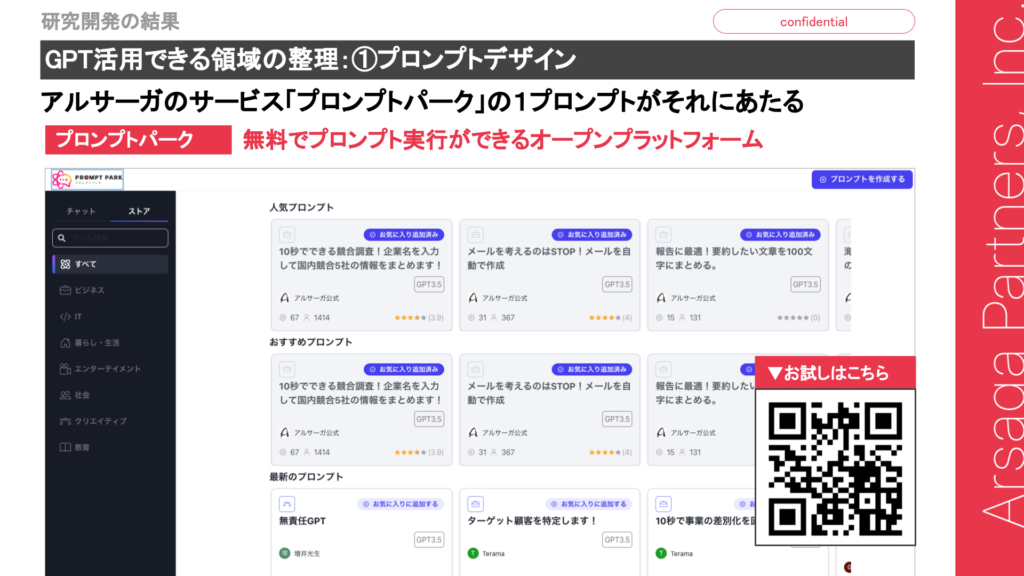Viewport: 1024px width, 576px height.
Task: Click the おすすめプロンプト section heading
Action: click(311, 342)
